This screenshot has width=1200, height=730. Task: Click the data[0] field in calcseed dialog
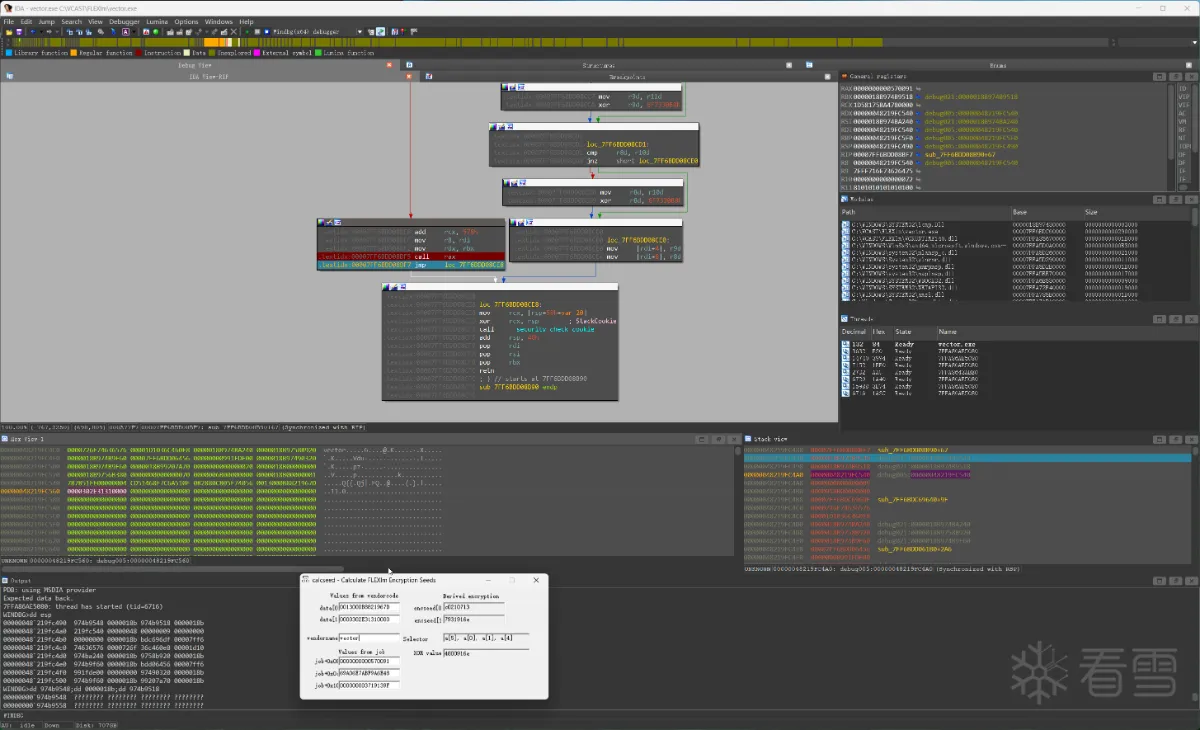[x=369, y=607]
